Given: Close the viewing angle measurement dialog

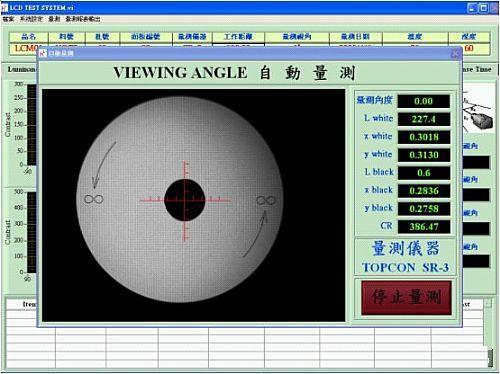Looking at the screenshot, I should 455,53.
